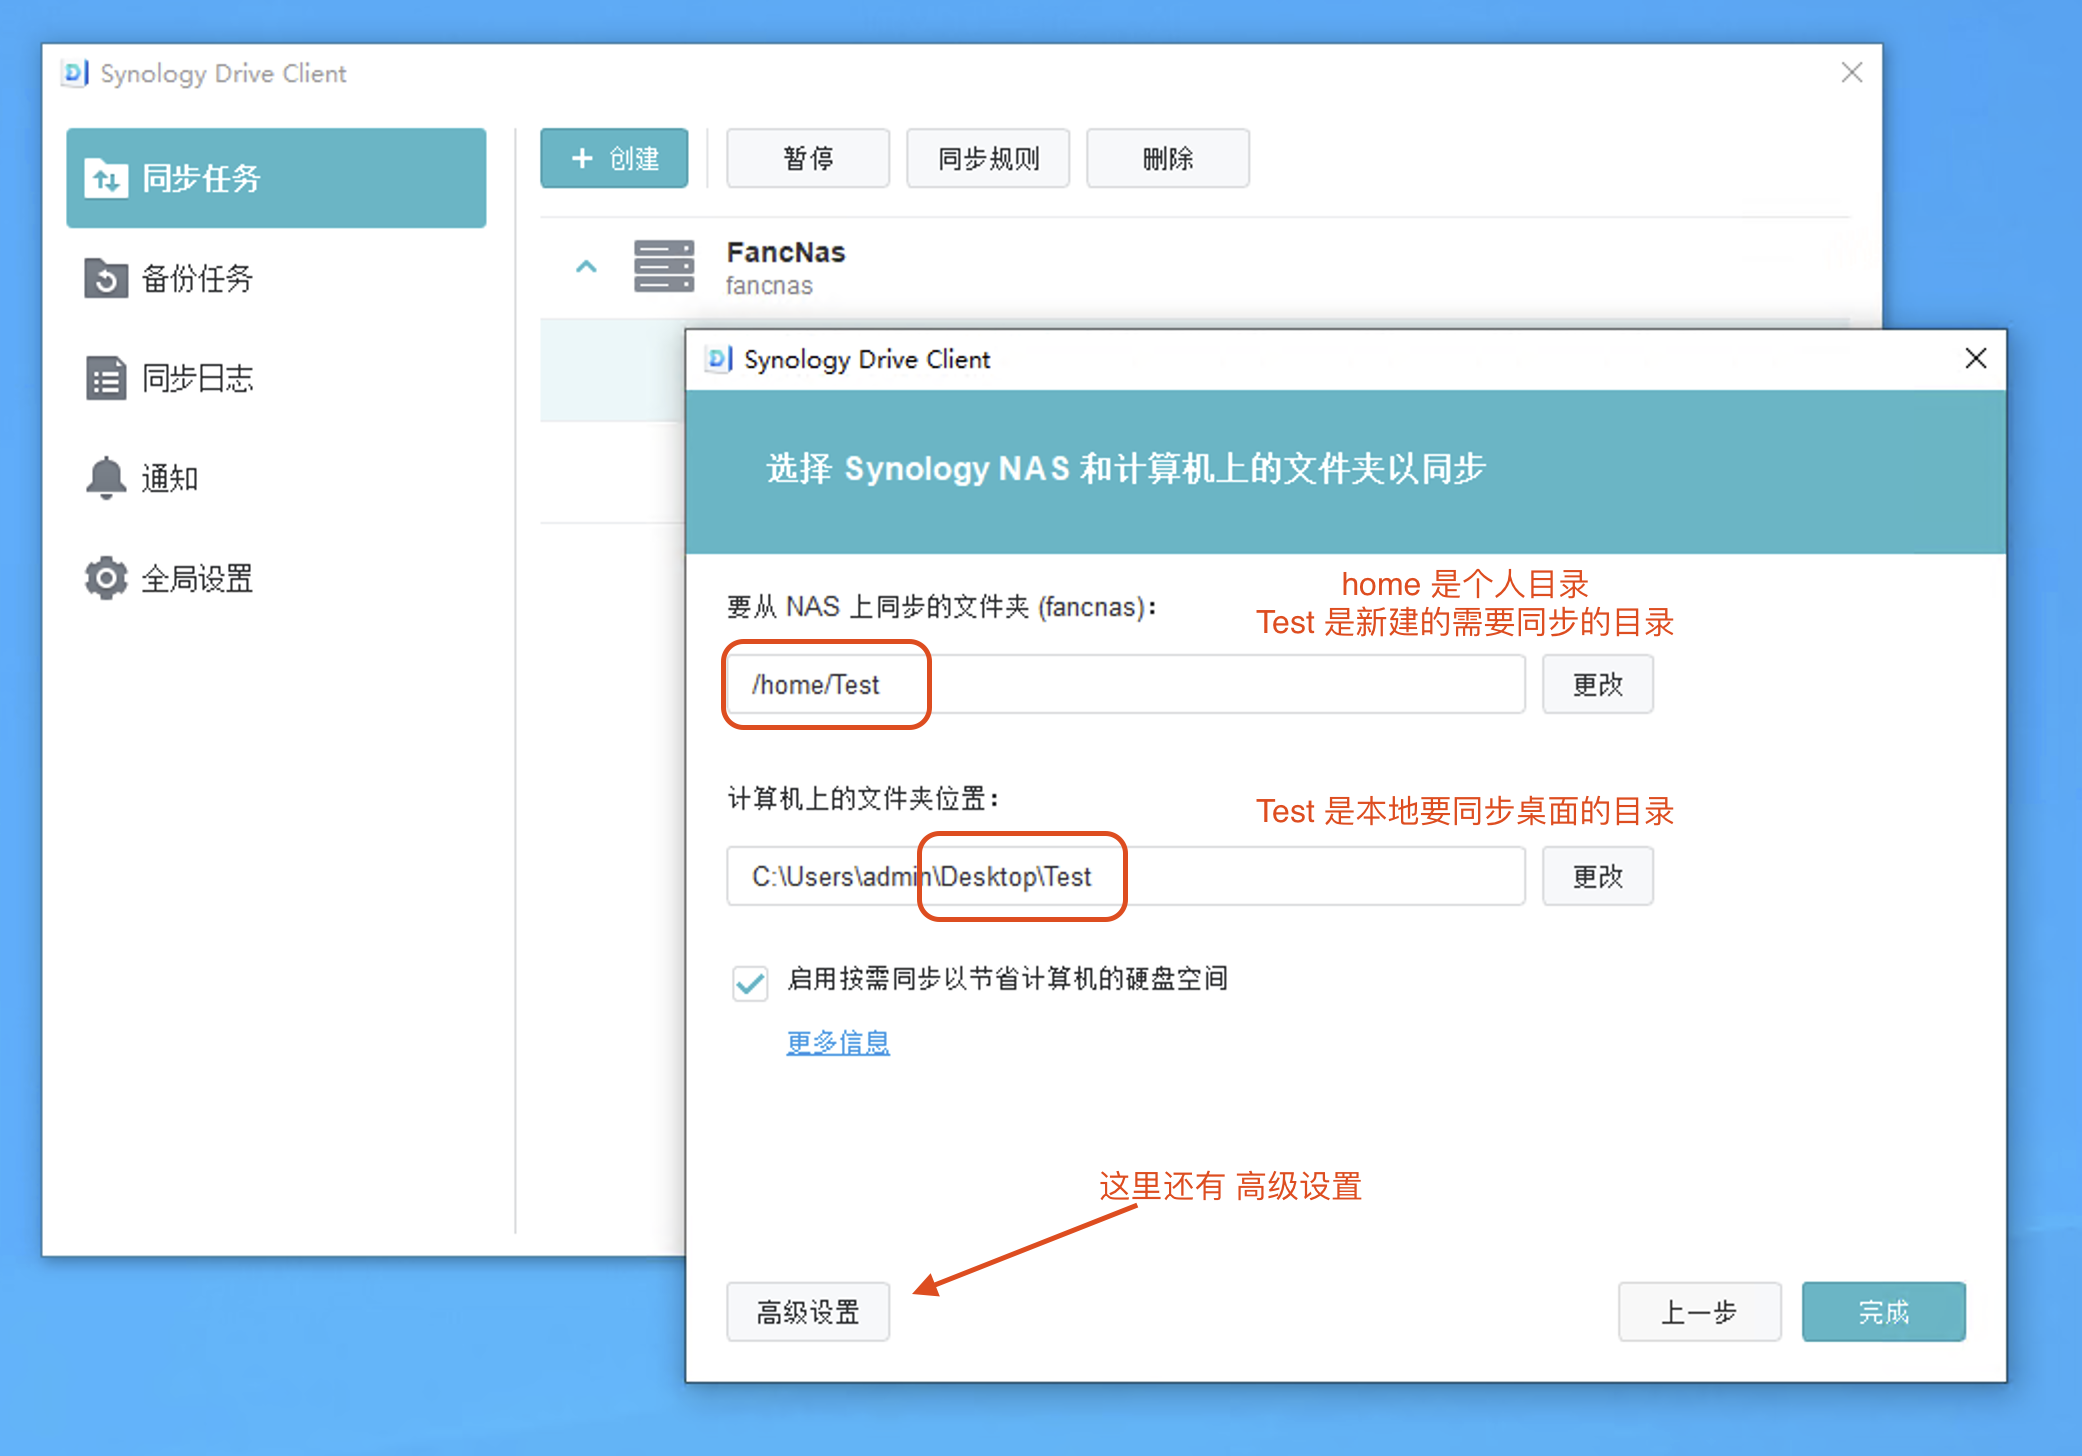This screenshot has width=2082, height=1456.
Task: Click the notification bell icon
Action: [x=106, y=478]
